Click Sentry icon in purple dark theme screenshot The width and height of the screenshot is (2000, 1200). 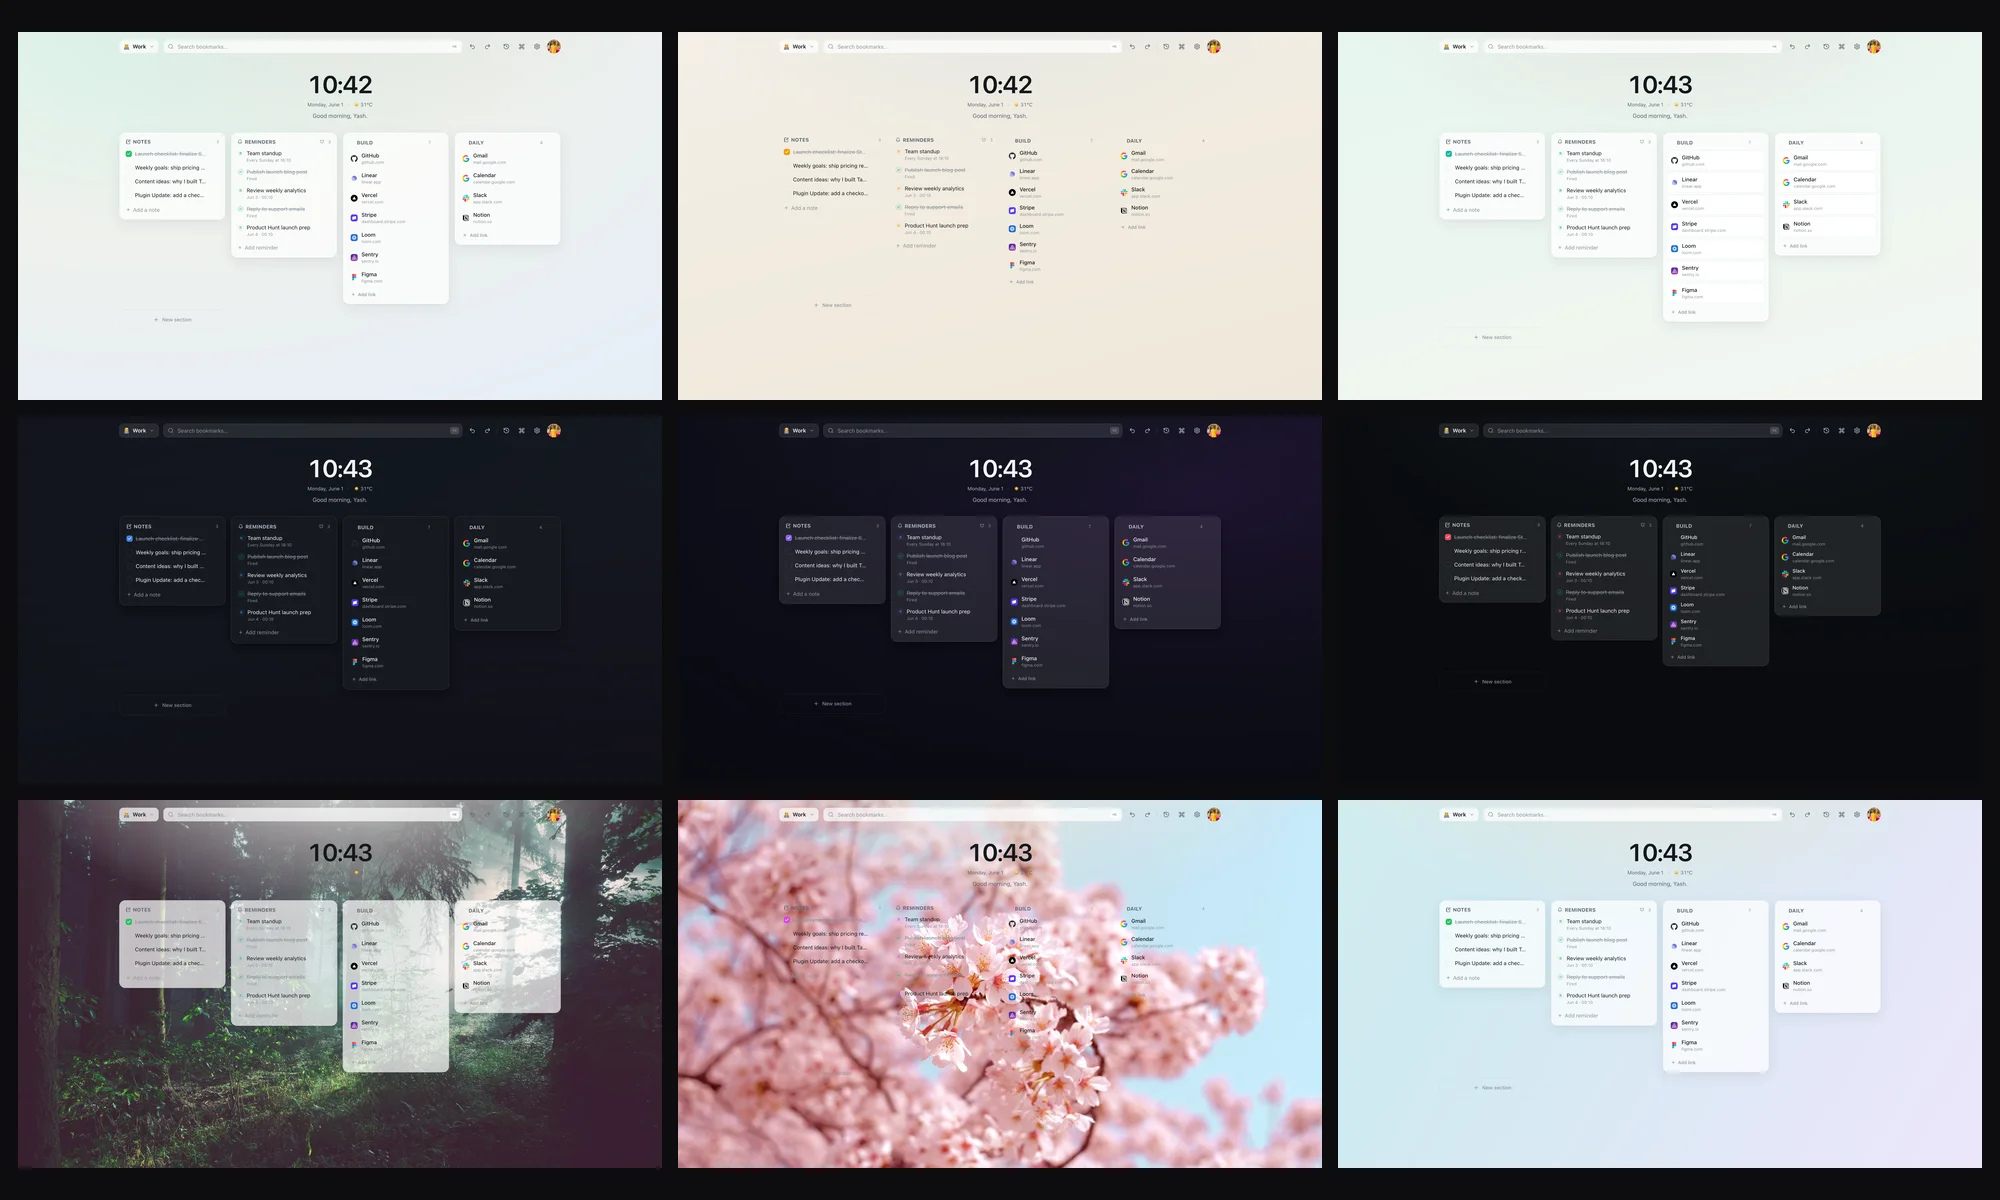(x=1014, y=641)
